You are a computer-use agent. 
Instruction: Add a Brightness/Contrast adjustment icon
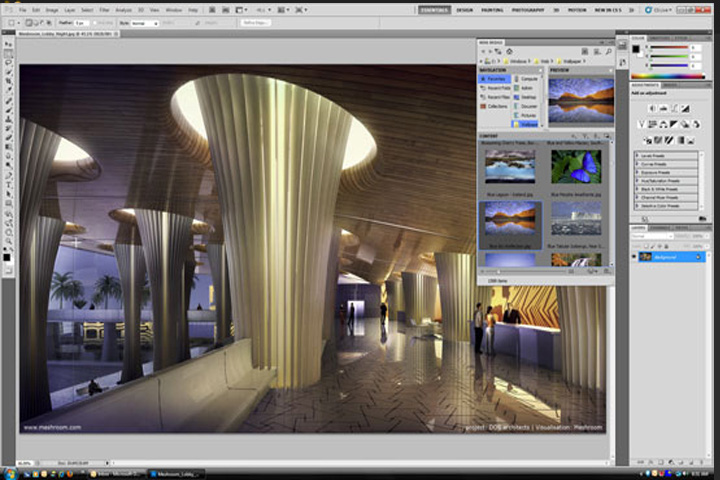point(652,108)
